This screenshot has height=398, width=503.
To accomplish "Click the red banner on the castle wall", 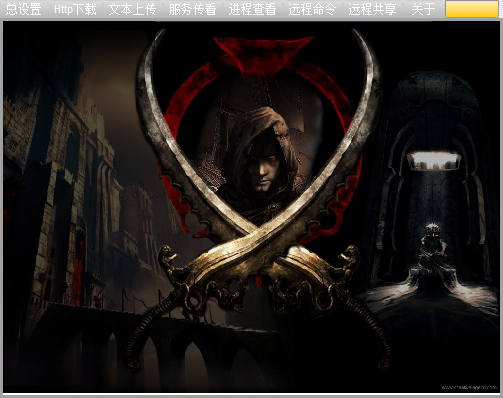I will (79, 267).
